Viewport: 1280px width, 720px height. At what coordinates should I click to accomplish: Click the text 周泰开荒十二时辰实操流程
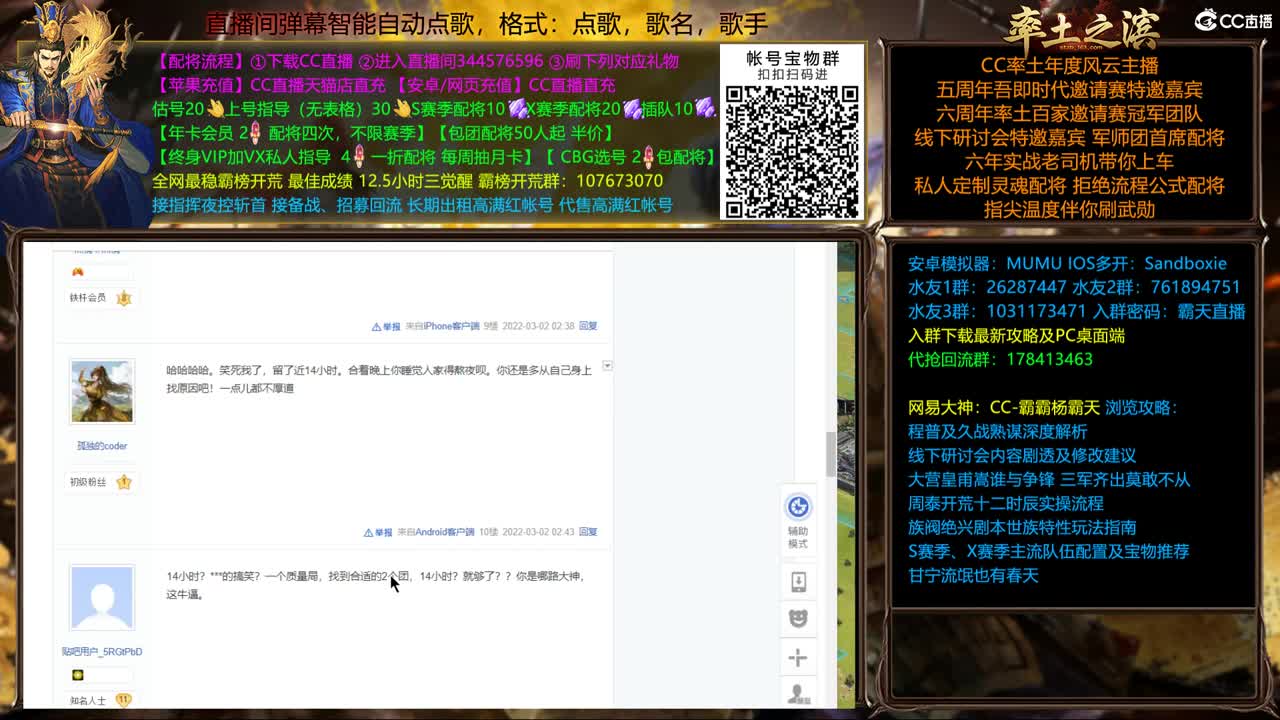click(1006, 504)
